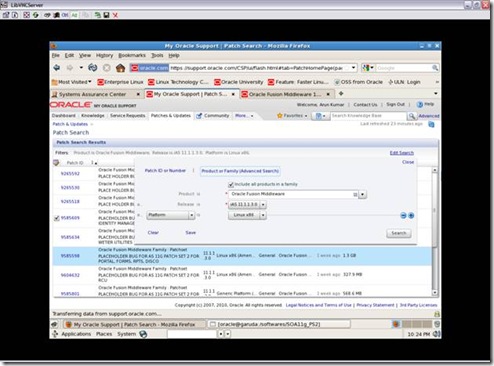Image resolution: width=494 pixels, height=366 pixels.
Task: Open the Release IAS 11.1.1.3.0 dropdown
Action: click(x=263, y=204)
